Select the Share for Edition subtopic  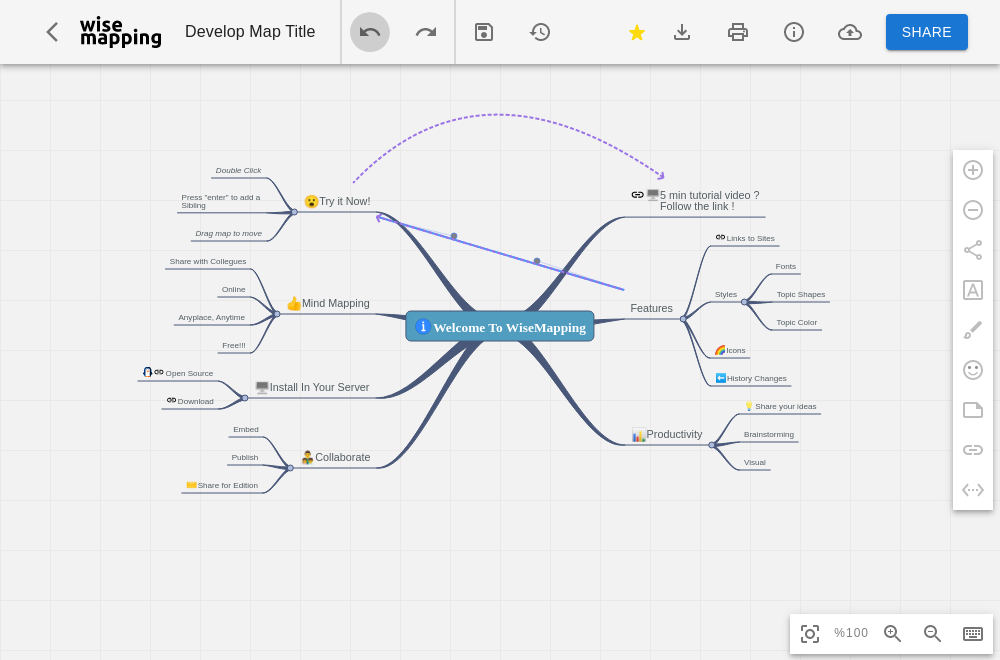click(222, 485)
